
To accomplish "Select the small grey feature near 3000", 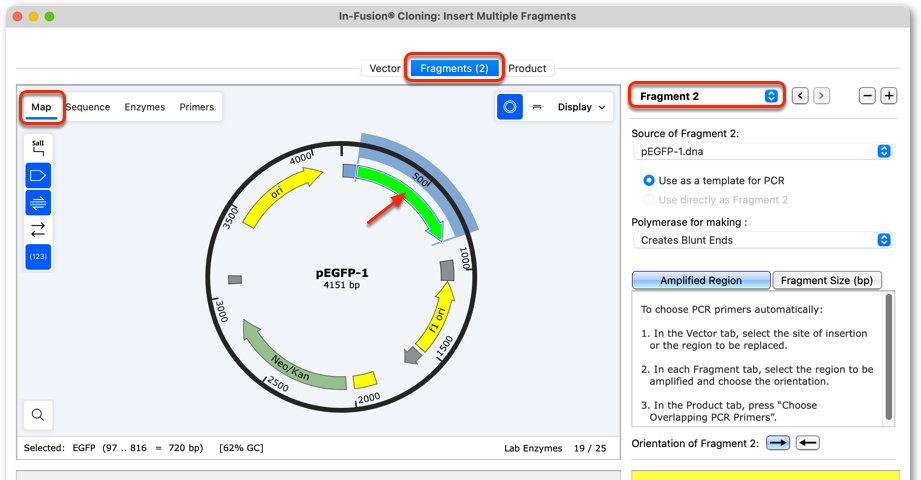I will point(235,280).
